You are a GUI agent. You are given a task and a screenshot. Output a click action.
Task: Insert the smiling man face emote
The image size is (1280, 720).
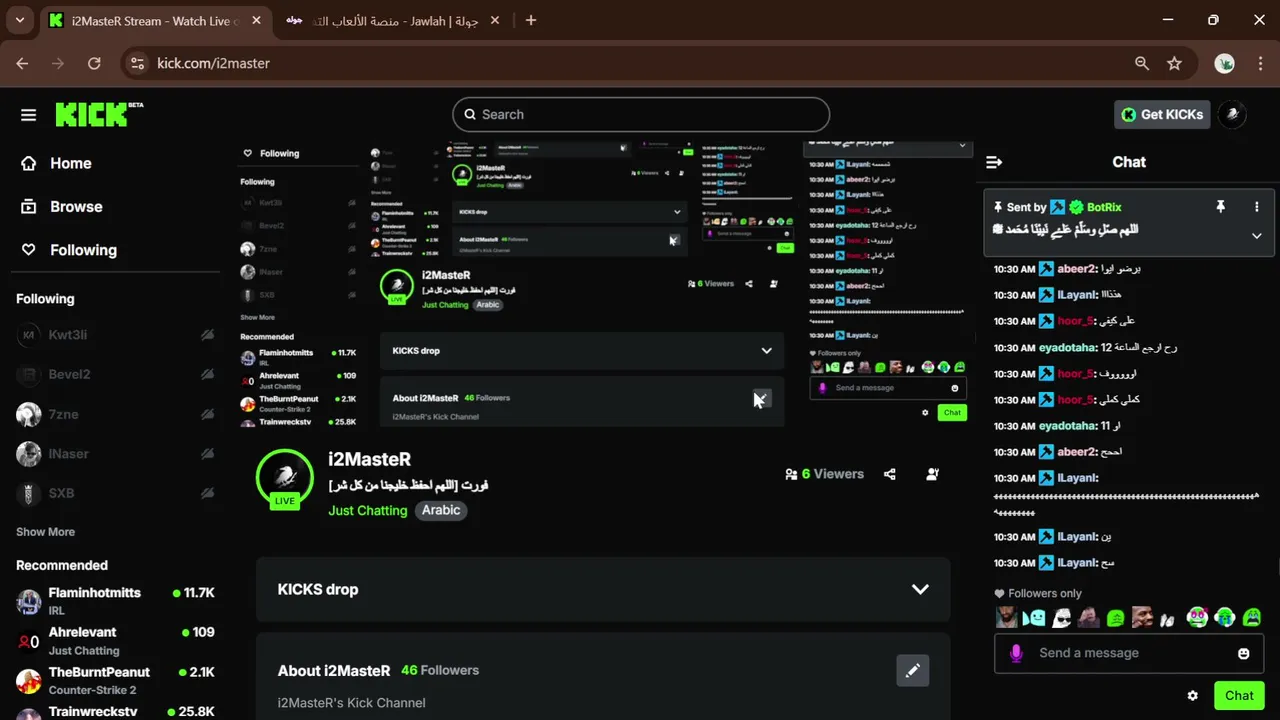[x=1143, y=618]
